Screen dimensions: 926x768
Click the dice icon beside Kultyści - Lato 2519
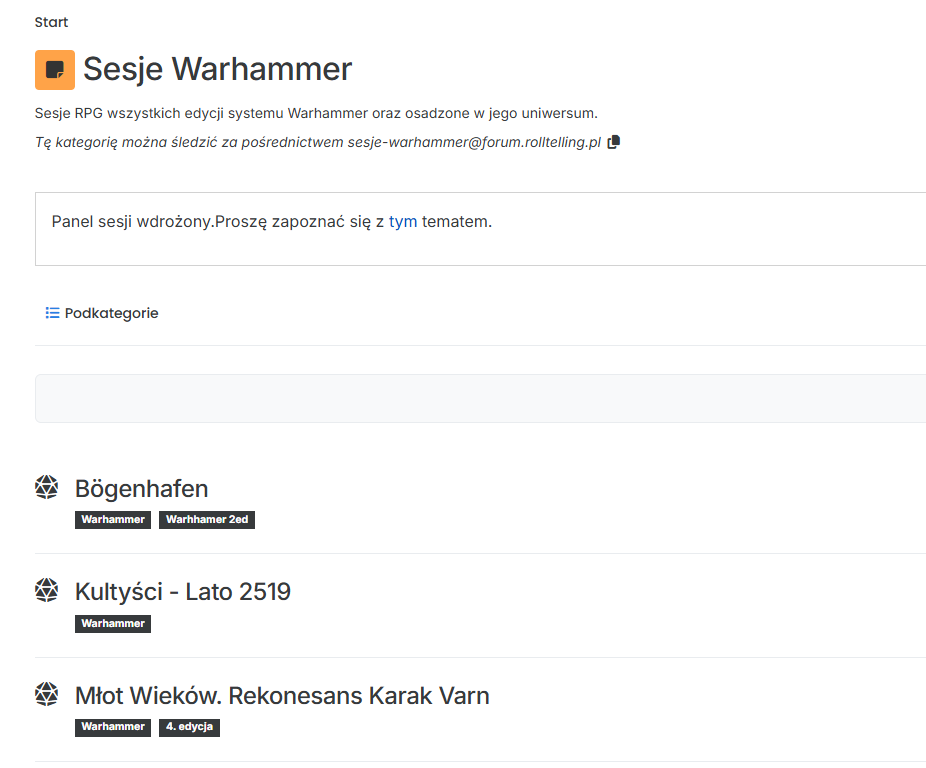pos(47,591)
